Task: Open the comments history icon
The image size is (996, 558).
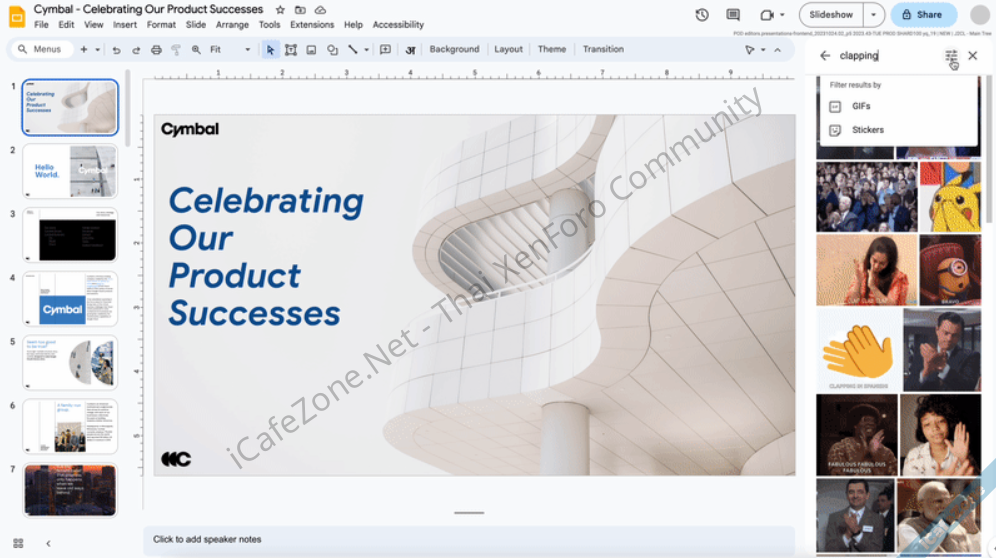Action: coord(733,15)
